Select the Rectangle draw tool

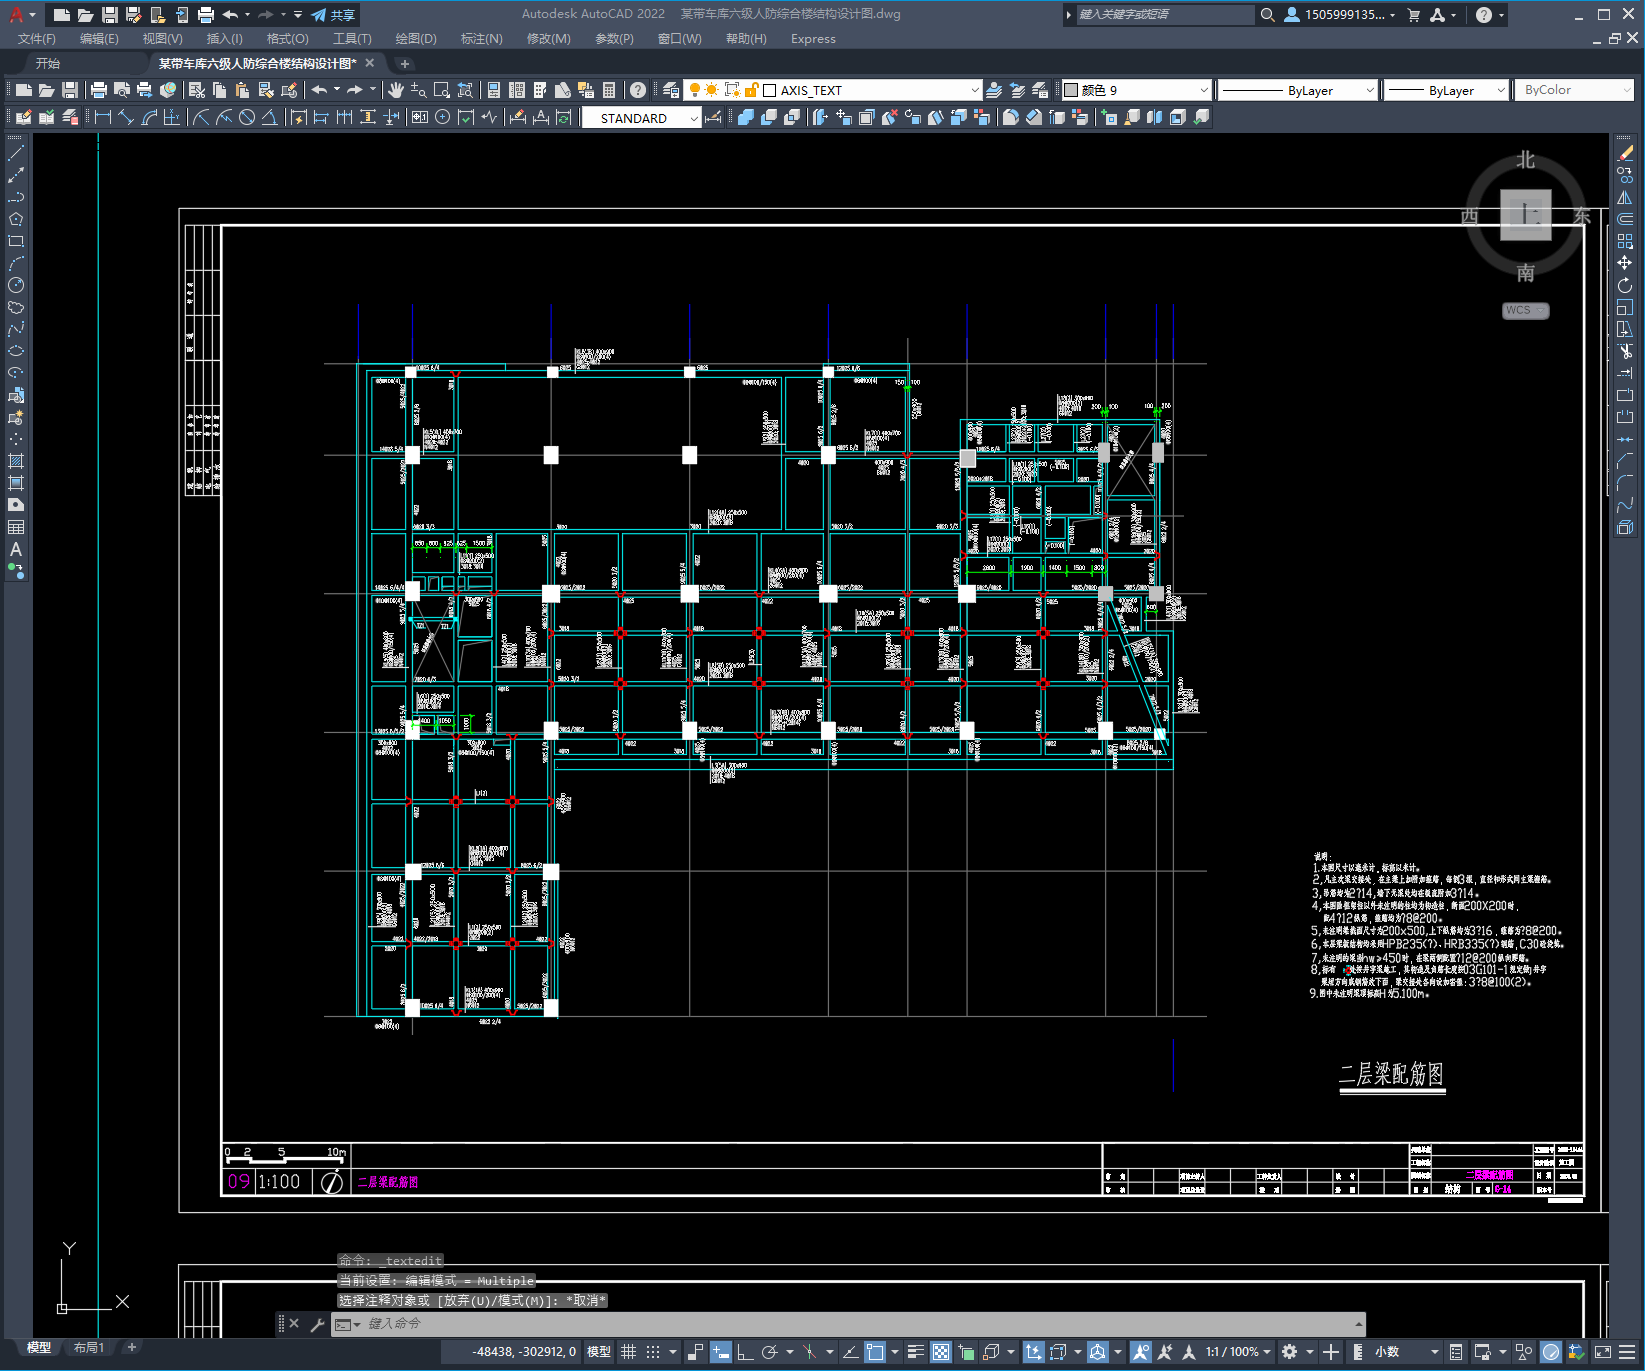[16, 241]
